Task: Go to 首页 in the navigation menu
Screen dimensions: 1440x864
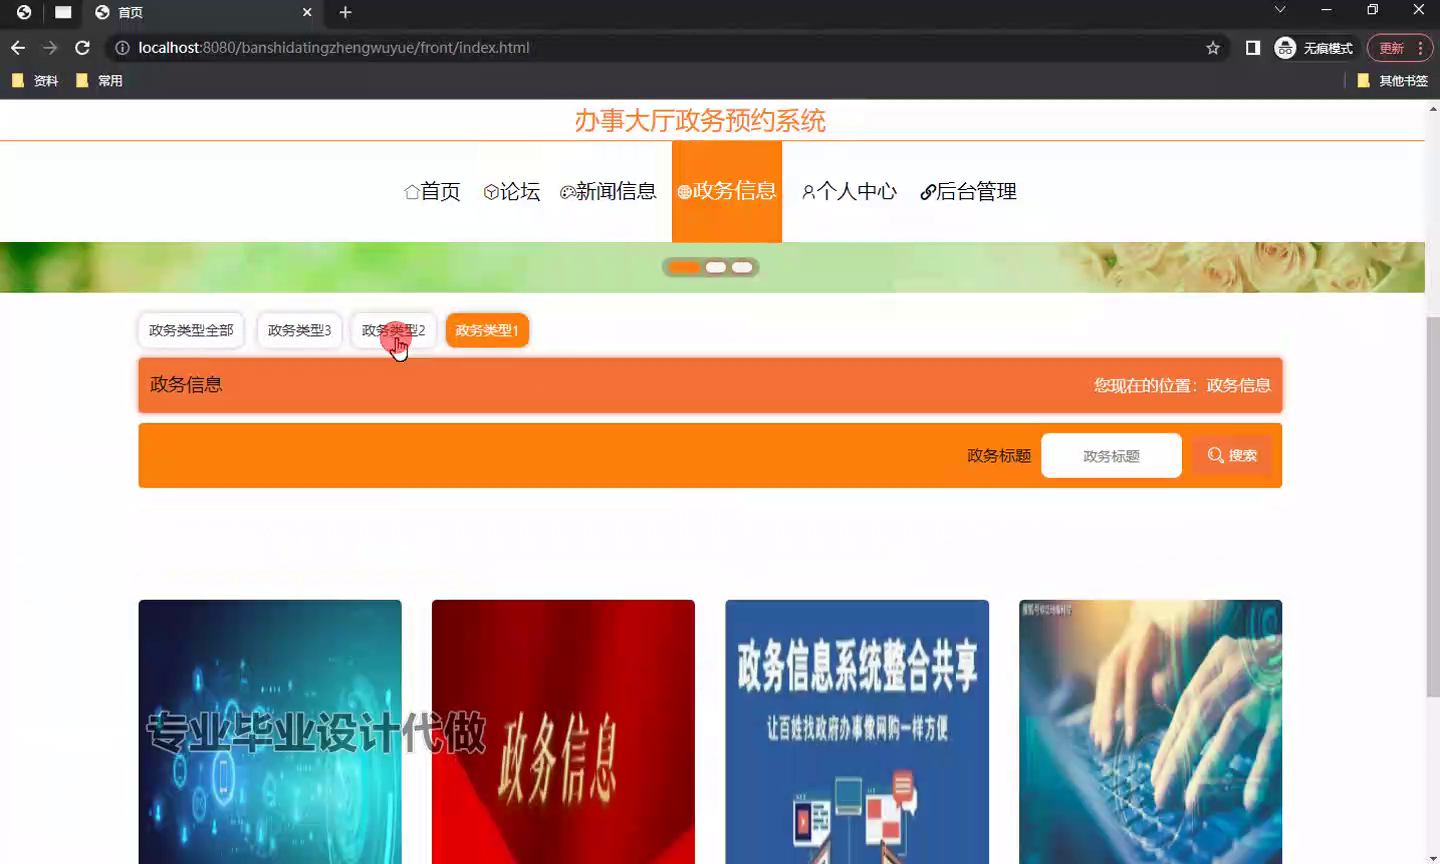Action: click(x=432, y=191)
